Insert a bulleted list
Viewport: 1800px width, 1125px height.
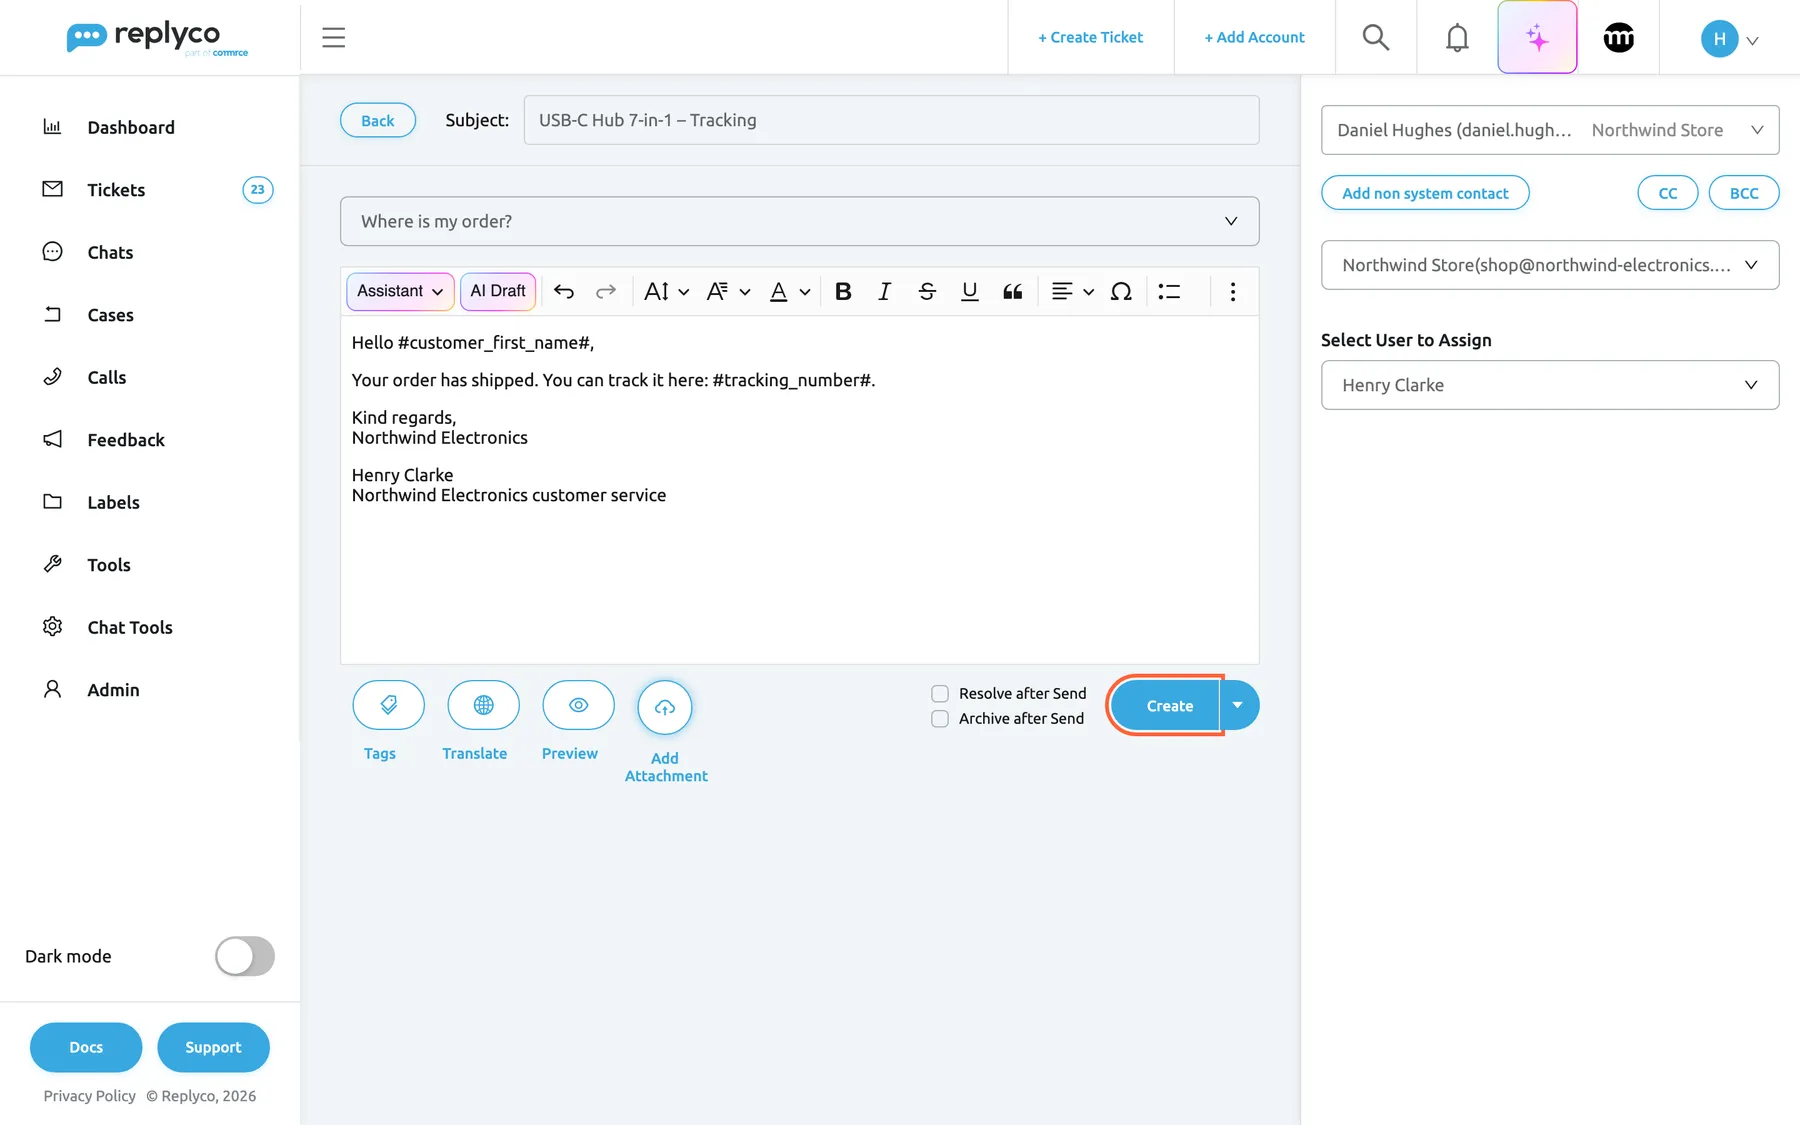[1169, 291]
